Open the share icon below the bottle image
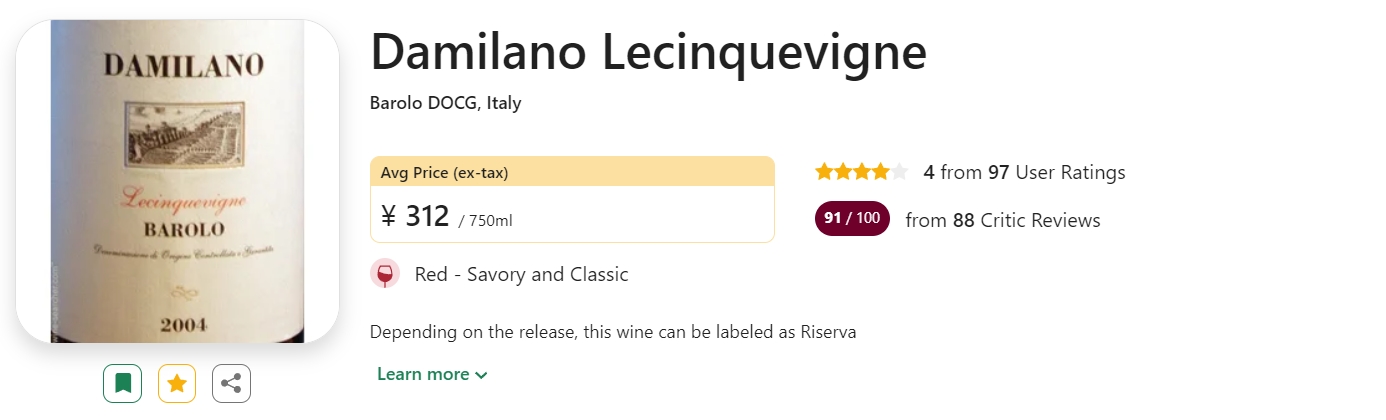The width and height of the screenshot is (1386, 420). pyautogui.click(x=231, y=383)
